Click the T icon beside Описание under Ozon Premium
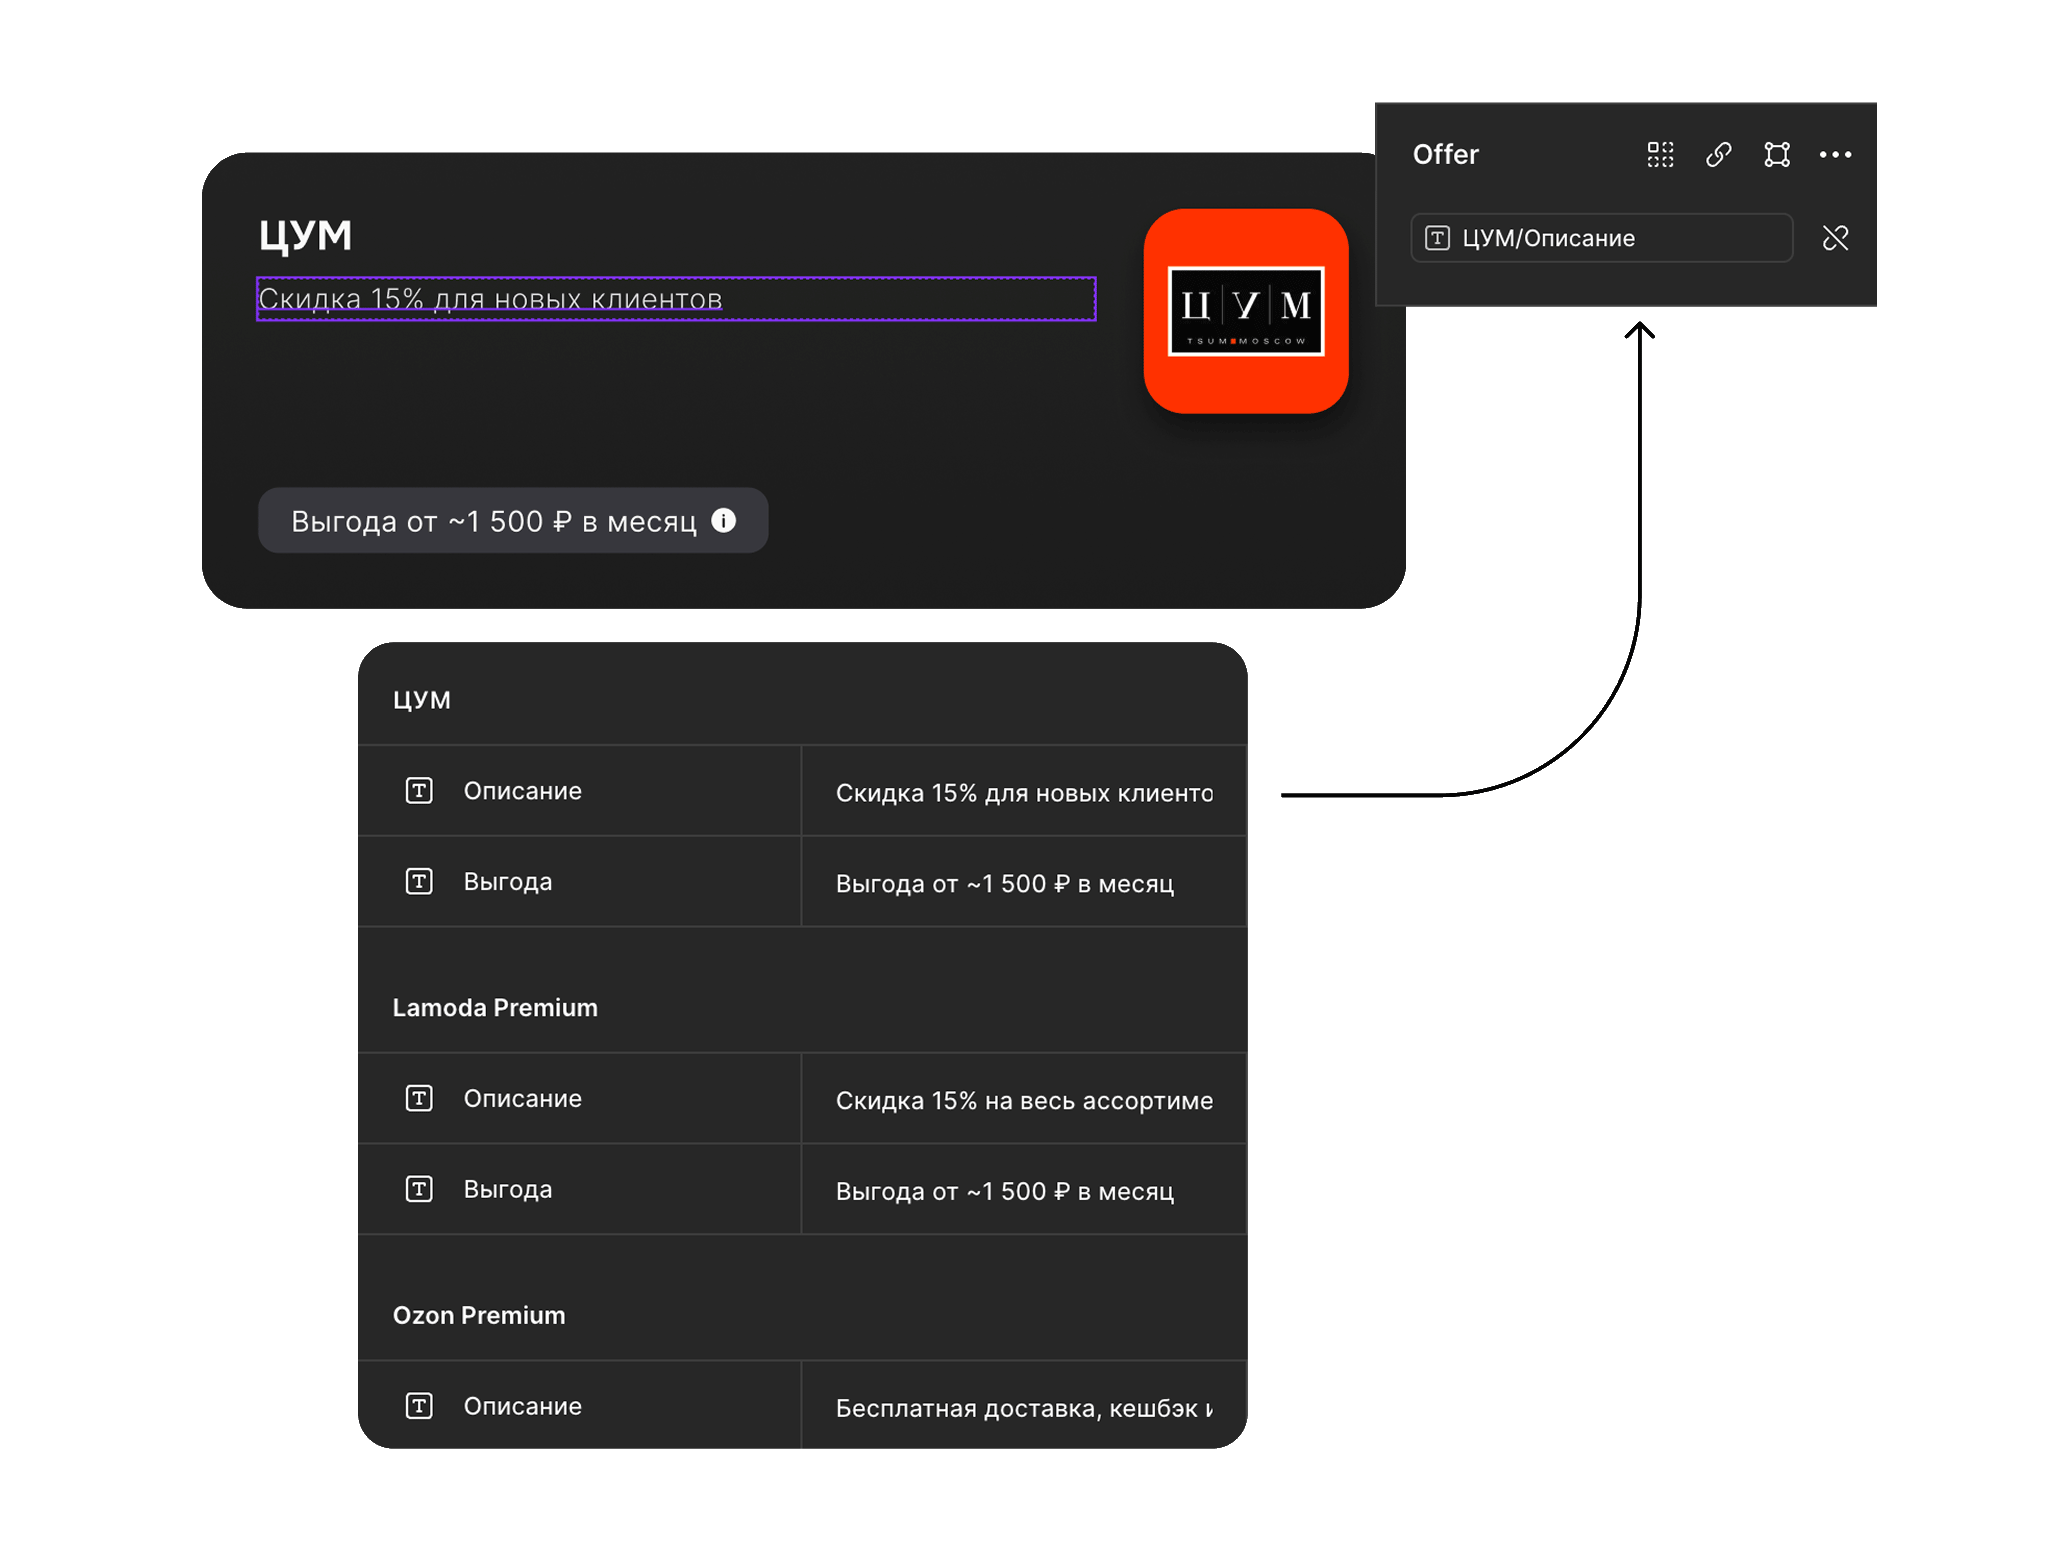Image resolution: width=2048 pixels, height=1560 pixels. [418, 1405]
